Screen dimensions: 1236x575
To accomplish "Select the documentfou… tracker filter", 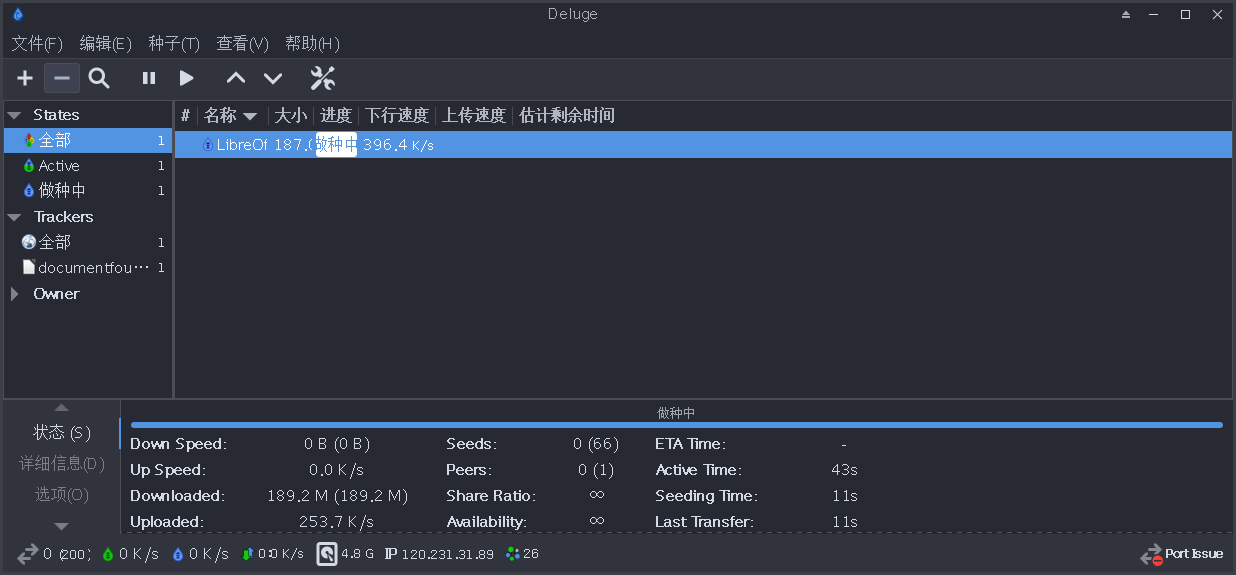I will [x=88, y=268].
